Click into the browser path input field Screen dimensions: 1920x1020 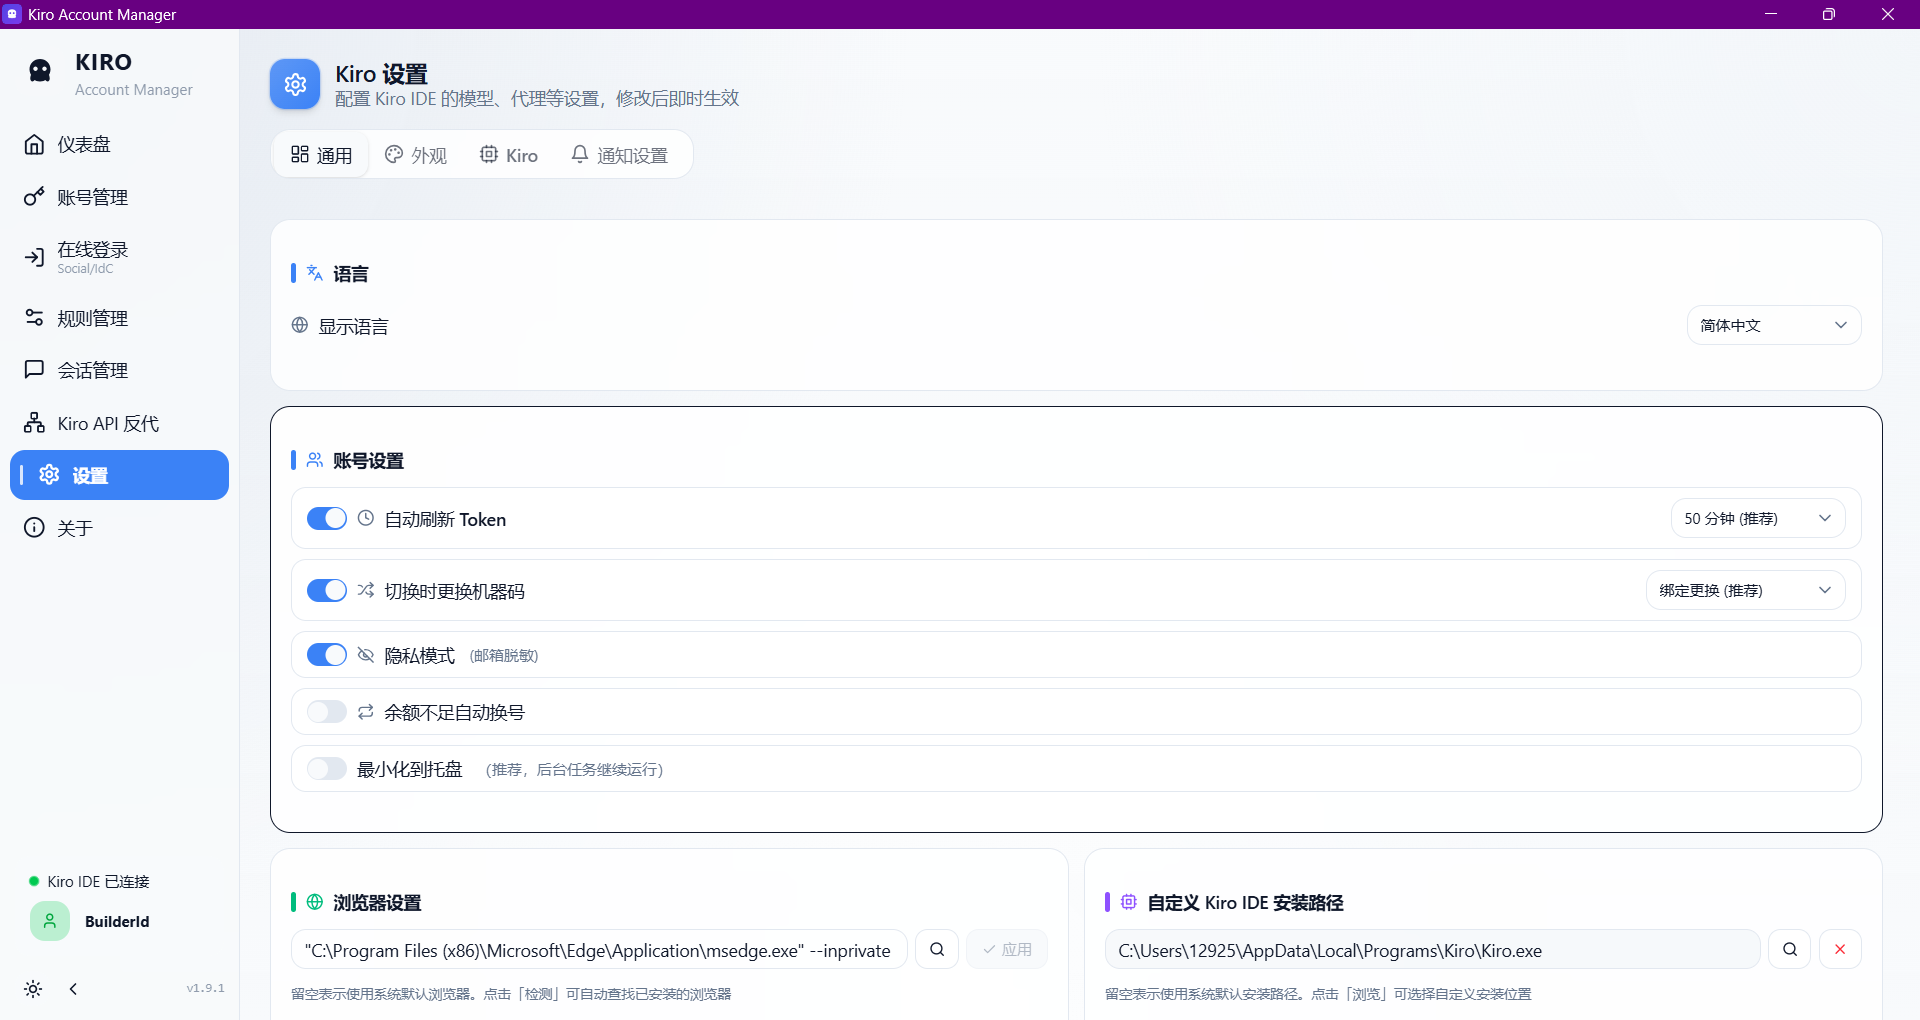599,949
